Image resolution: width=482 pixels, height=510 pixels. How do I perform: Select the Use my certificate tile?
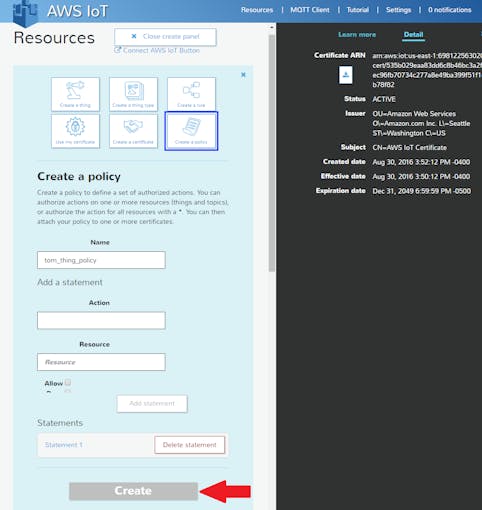tap(75, 131)
